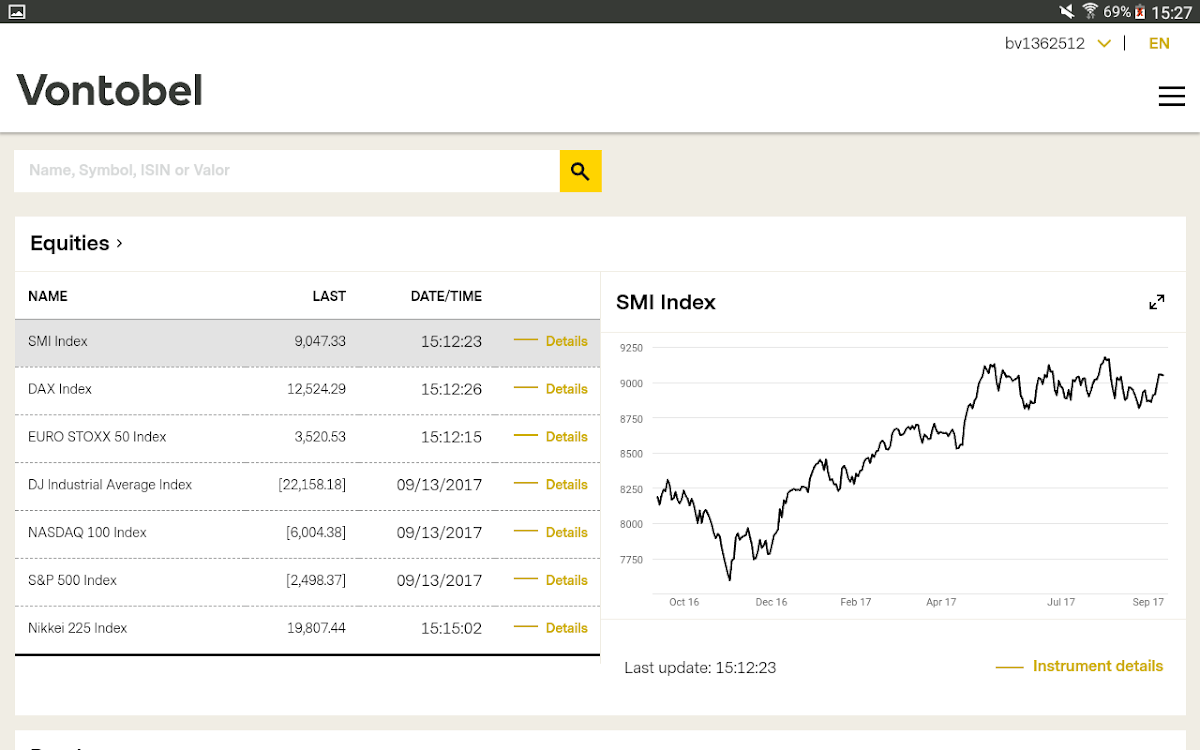Open Instrument details link below chart

(x=1080, y=666)
